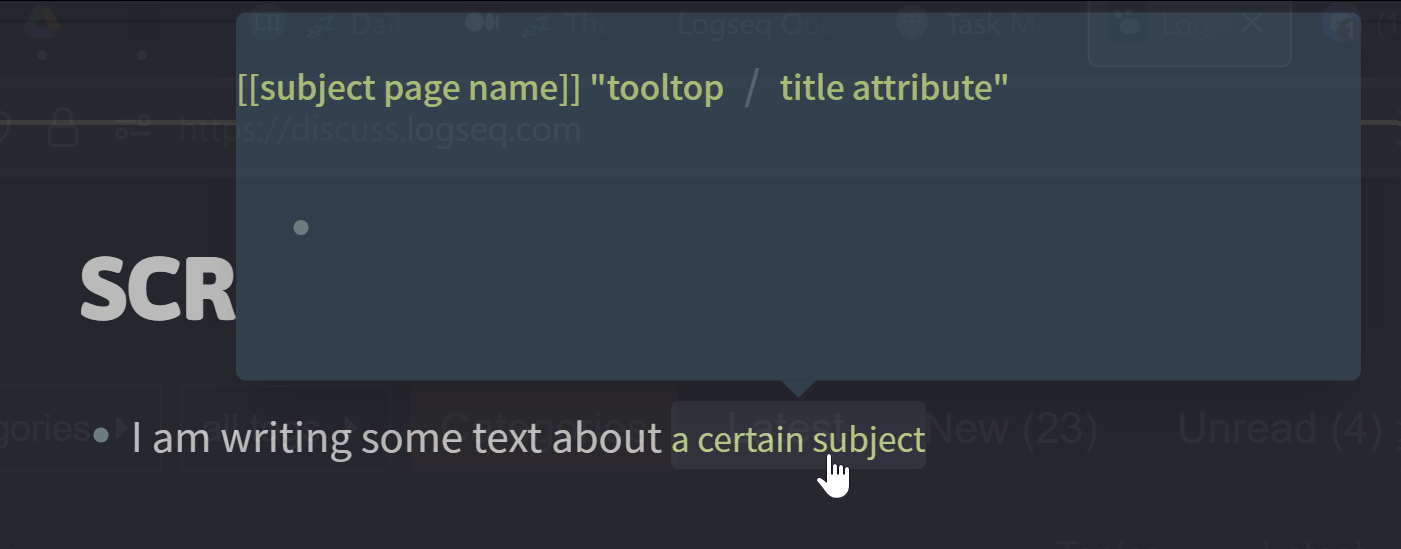Click the padlock icon in the address bar
Image resolution: width=1401 pixels, height=549 pixels.
64,128
